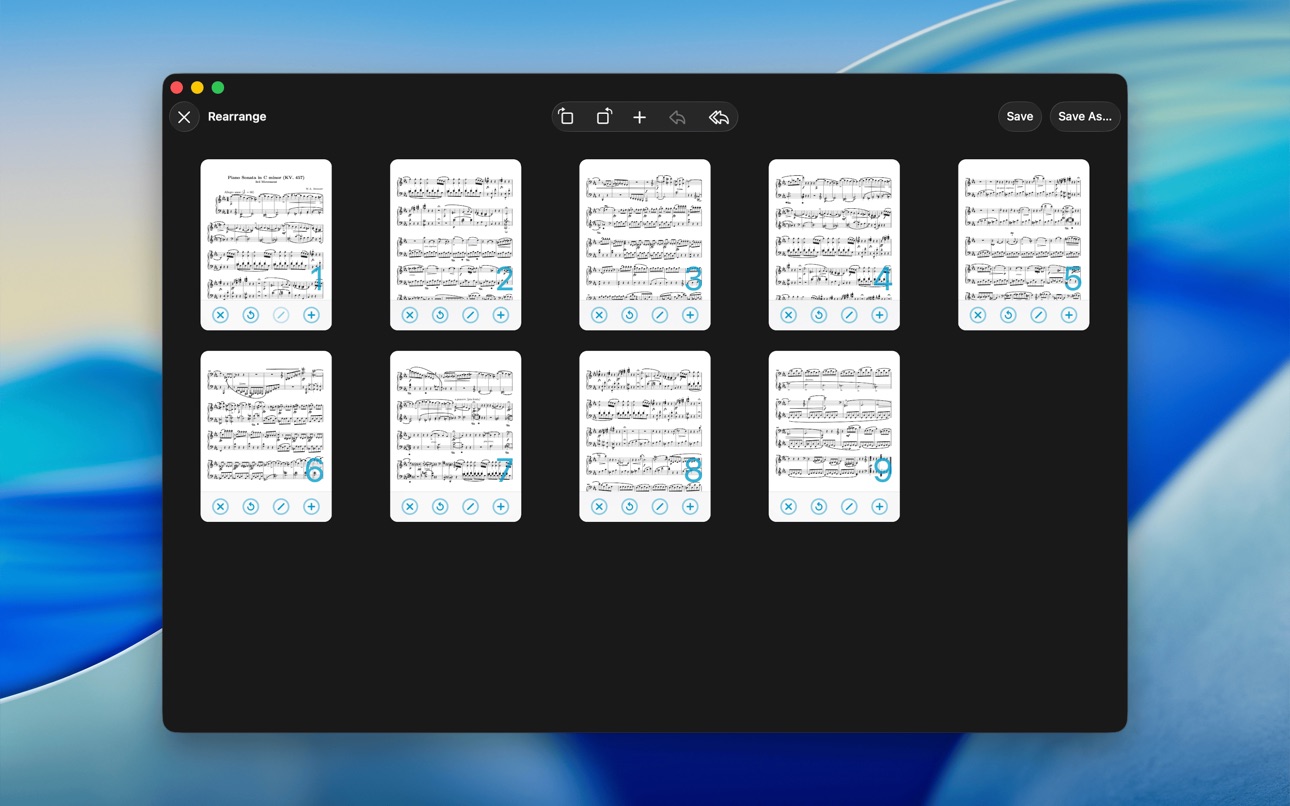This screenshot has width=1290, height=806.
Task: Rotate page 6 using its circular arrow
Action: pyautogui.click(x=251, y=507)
